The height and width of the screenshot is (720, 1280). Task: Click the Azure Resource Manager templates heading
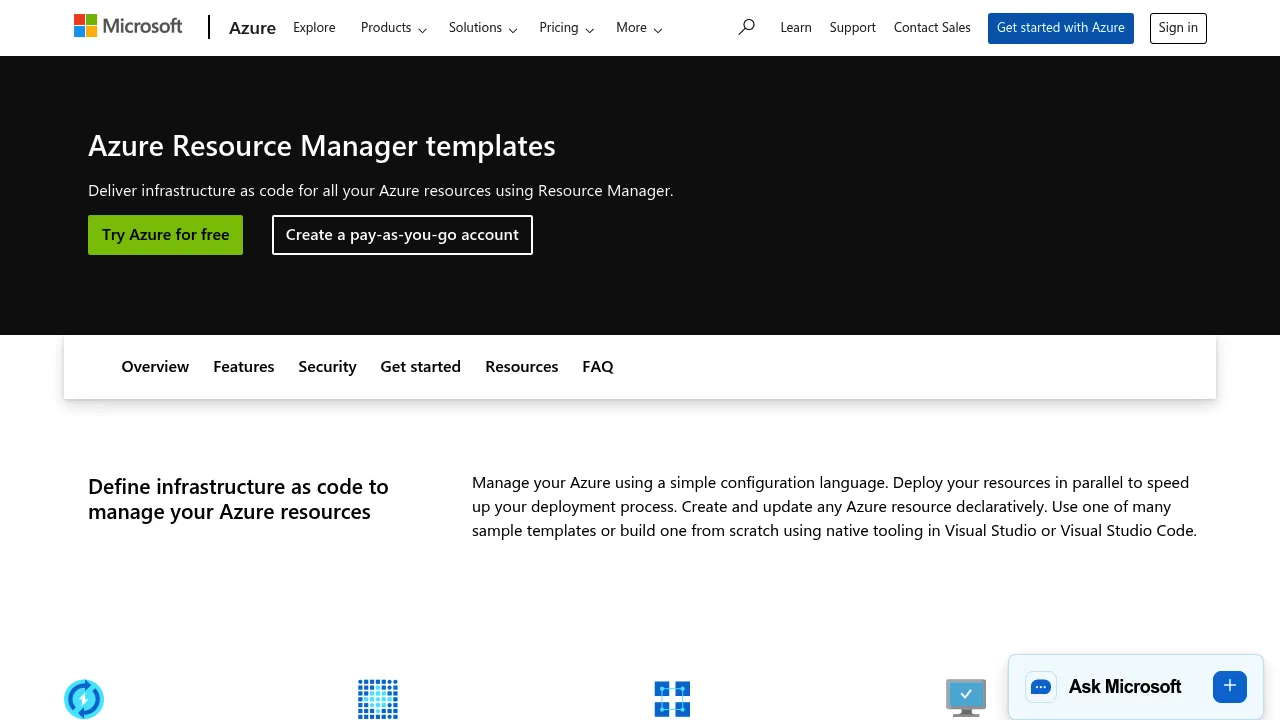[x=322, y=146]
